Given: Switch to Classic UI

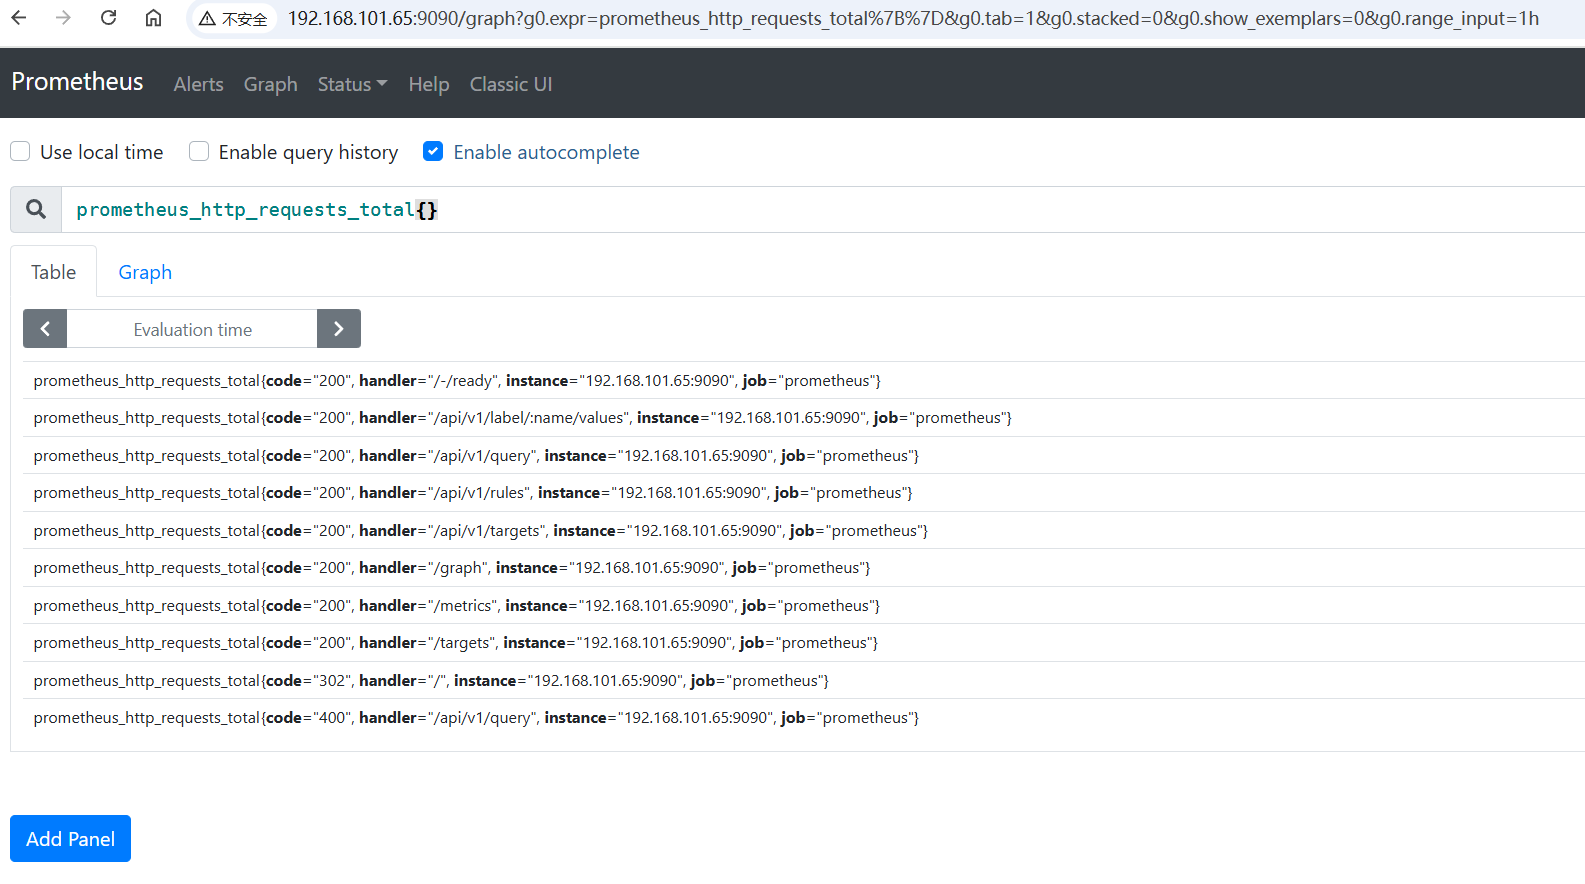Looking at the screenshot, I should 511,84.
